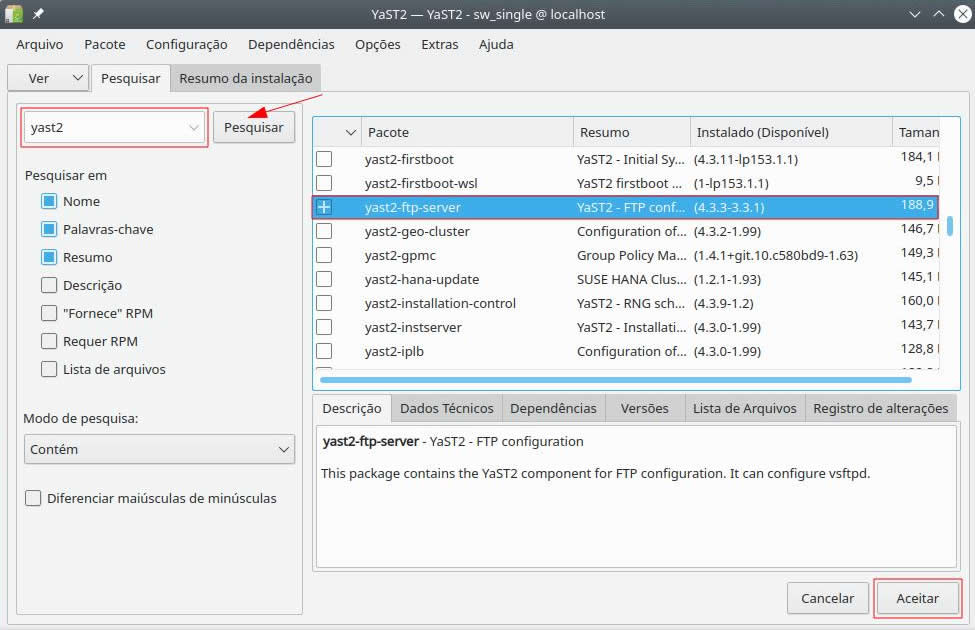Open the search term history dropdown arrow

coord(193,128)
